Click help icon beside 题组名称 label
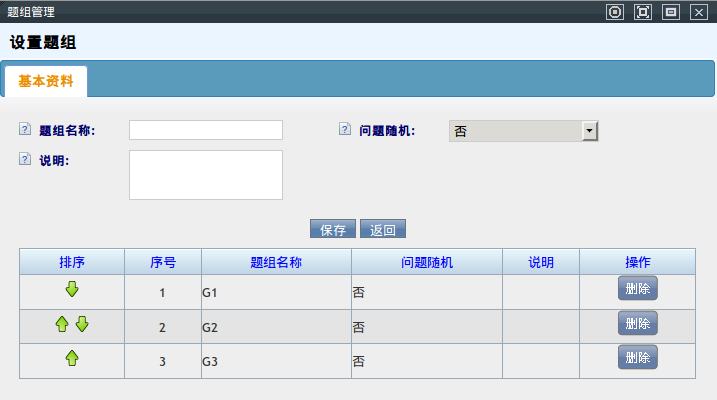 click(x=25, y=130)
